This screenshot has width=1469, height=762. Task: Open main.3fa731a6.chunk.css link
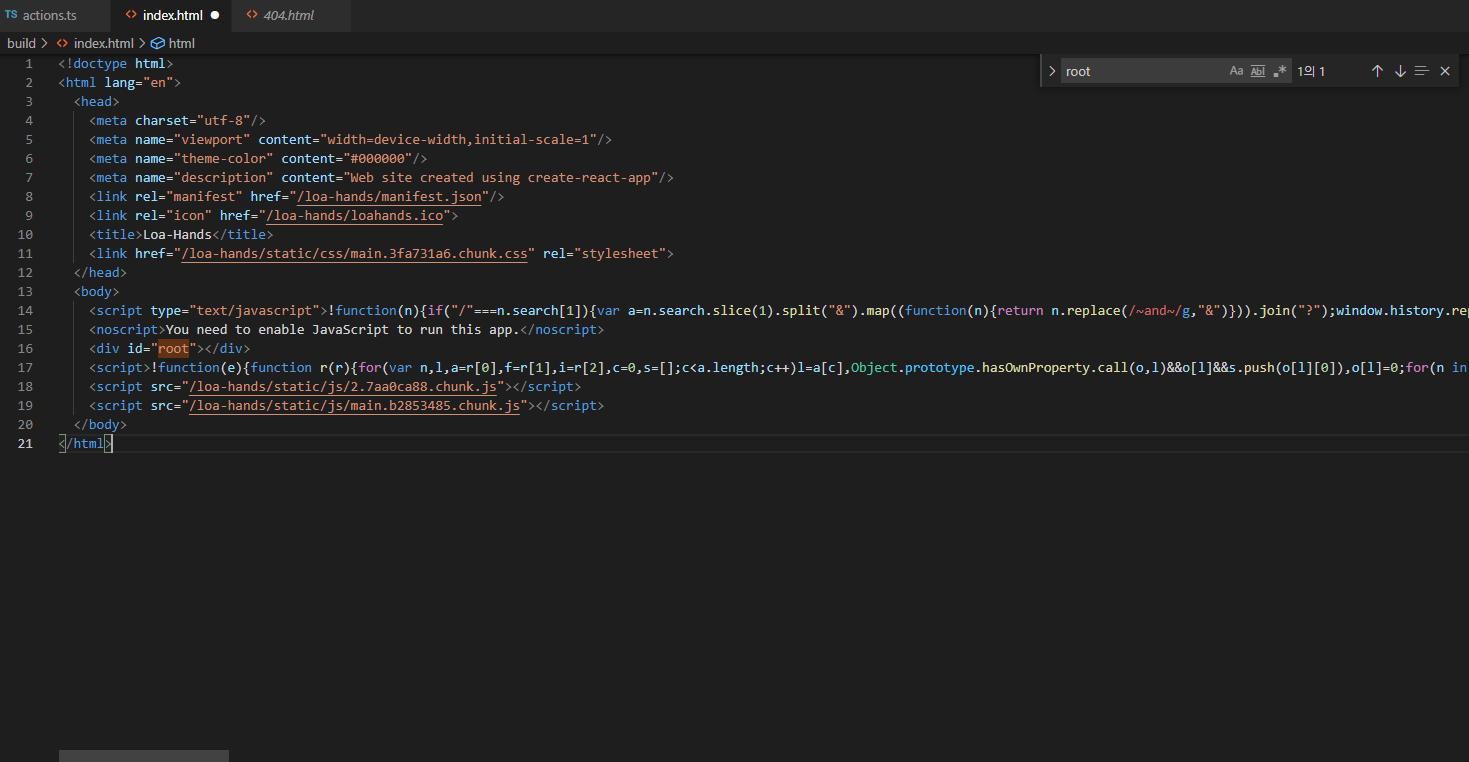click(354, 254)
